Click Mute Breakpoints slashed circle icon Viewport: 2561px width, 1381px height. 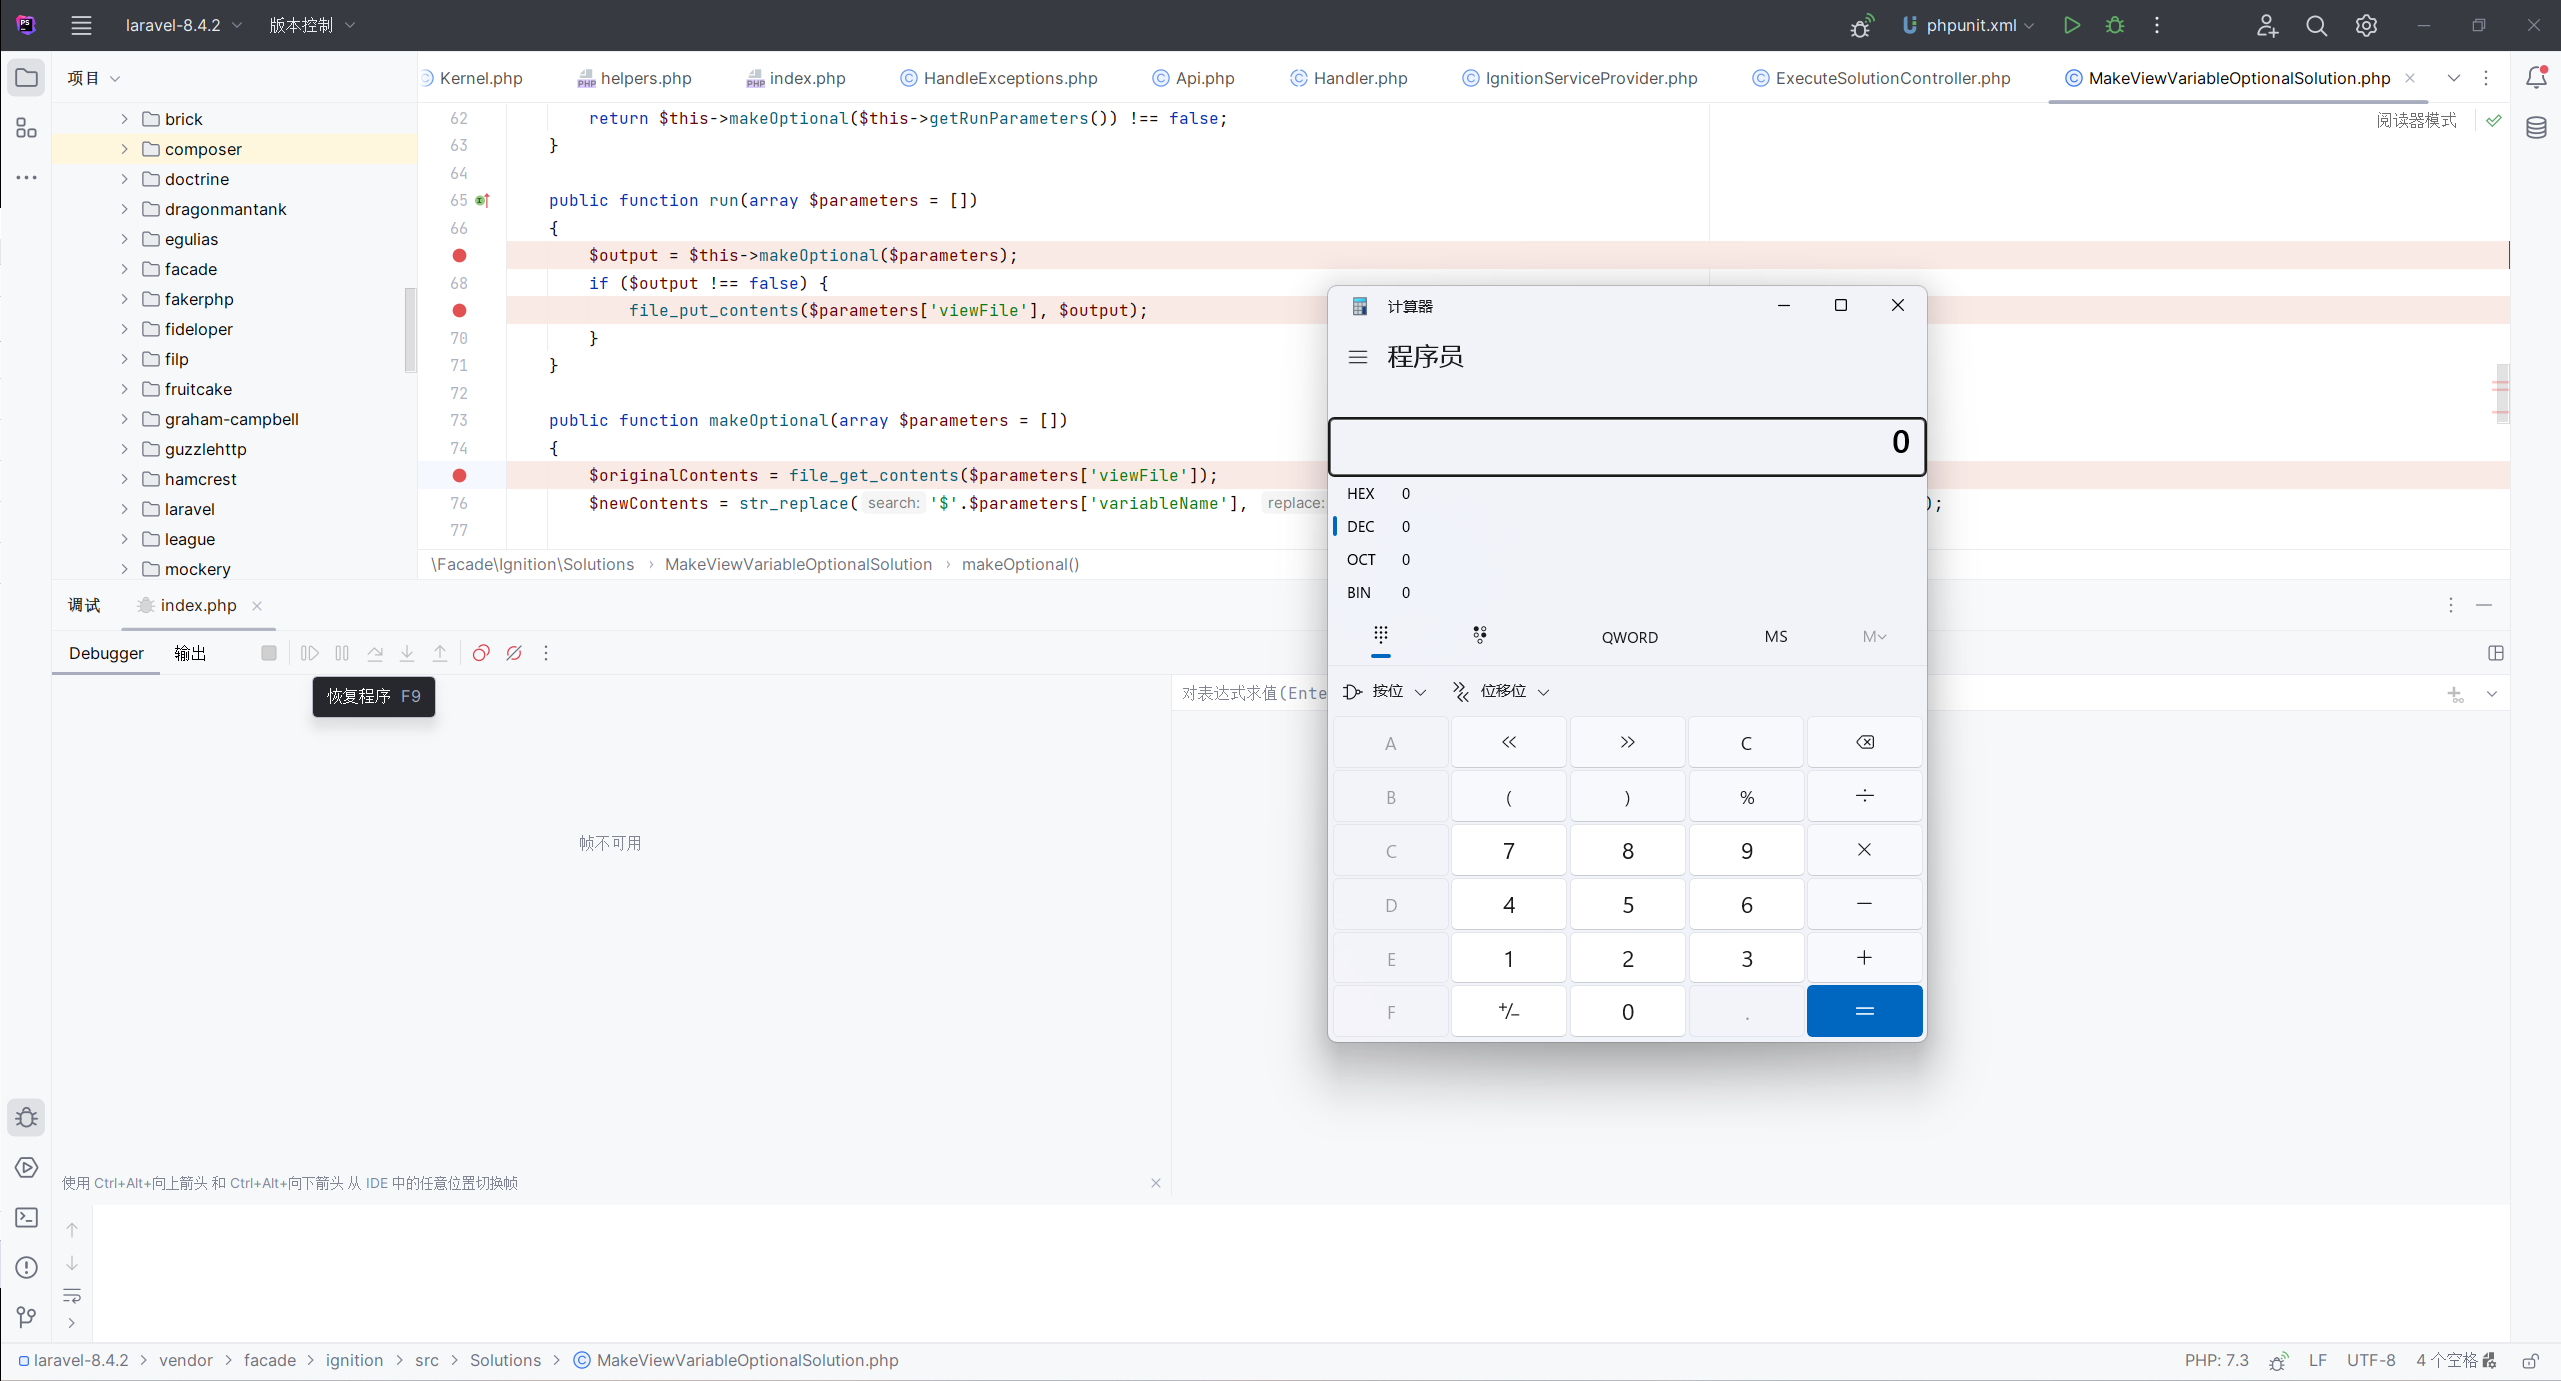pos(514,653)
